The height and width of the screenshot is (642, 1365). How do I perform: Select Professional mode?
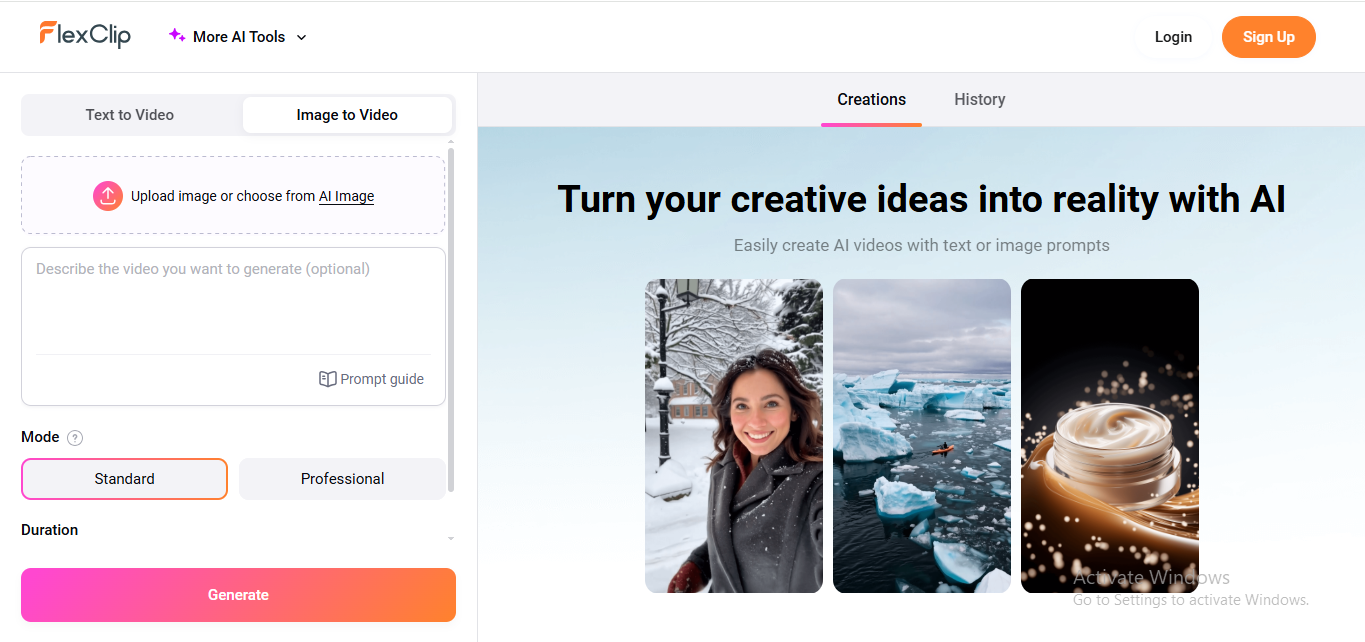342,478
